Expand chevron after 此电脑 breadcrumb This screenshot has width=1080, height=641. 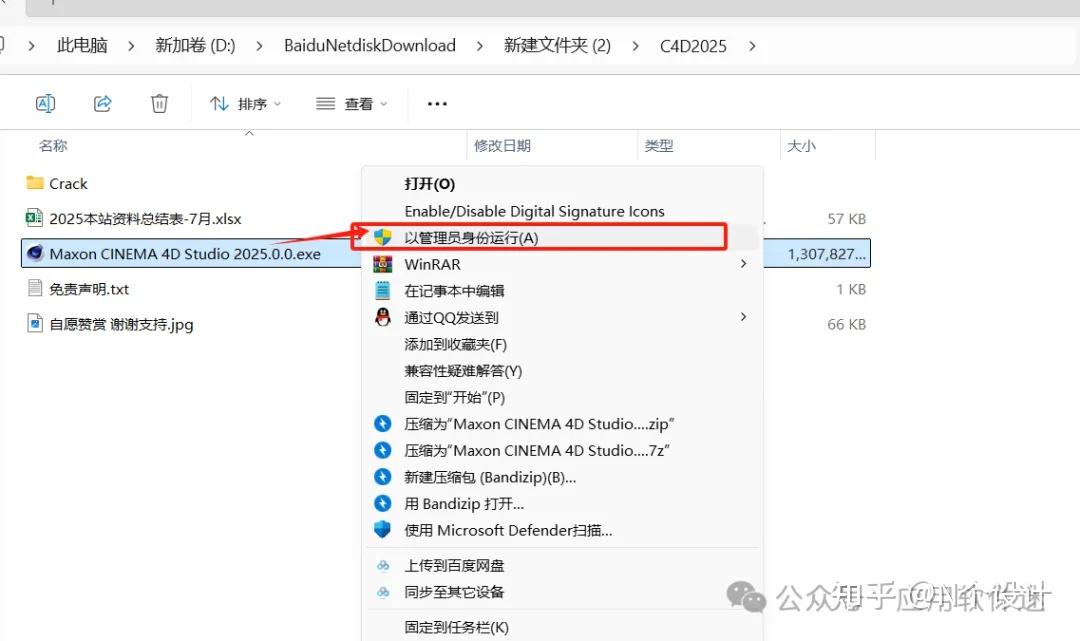tap(131, 46)
